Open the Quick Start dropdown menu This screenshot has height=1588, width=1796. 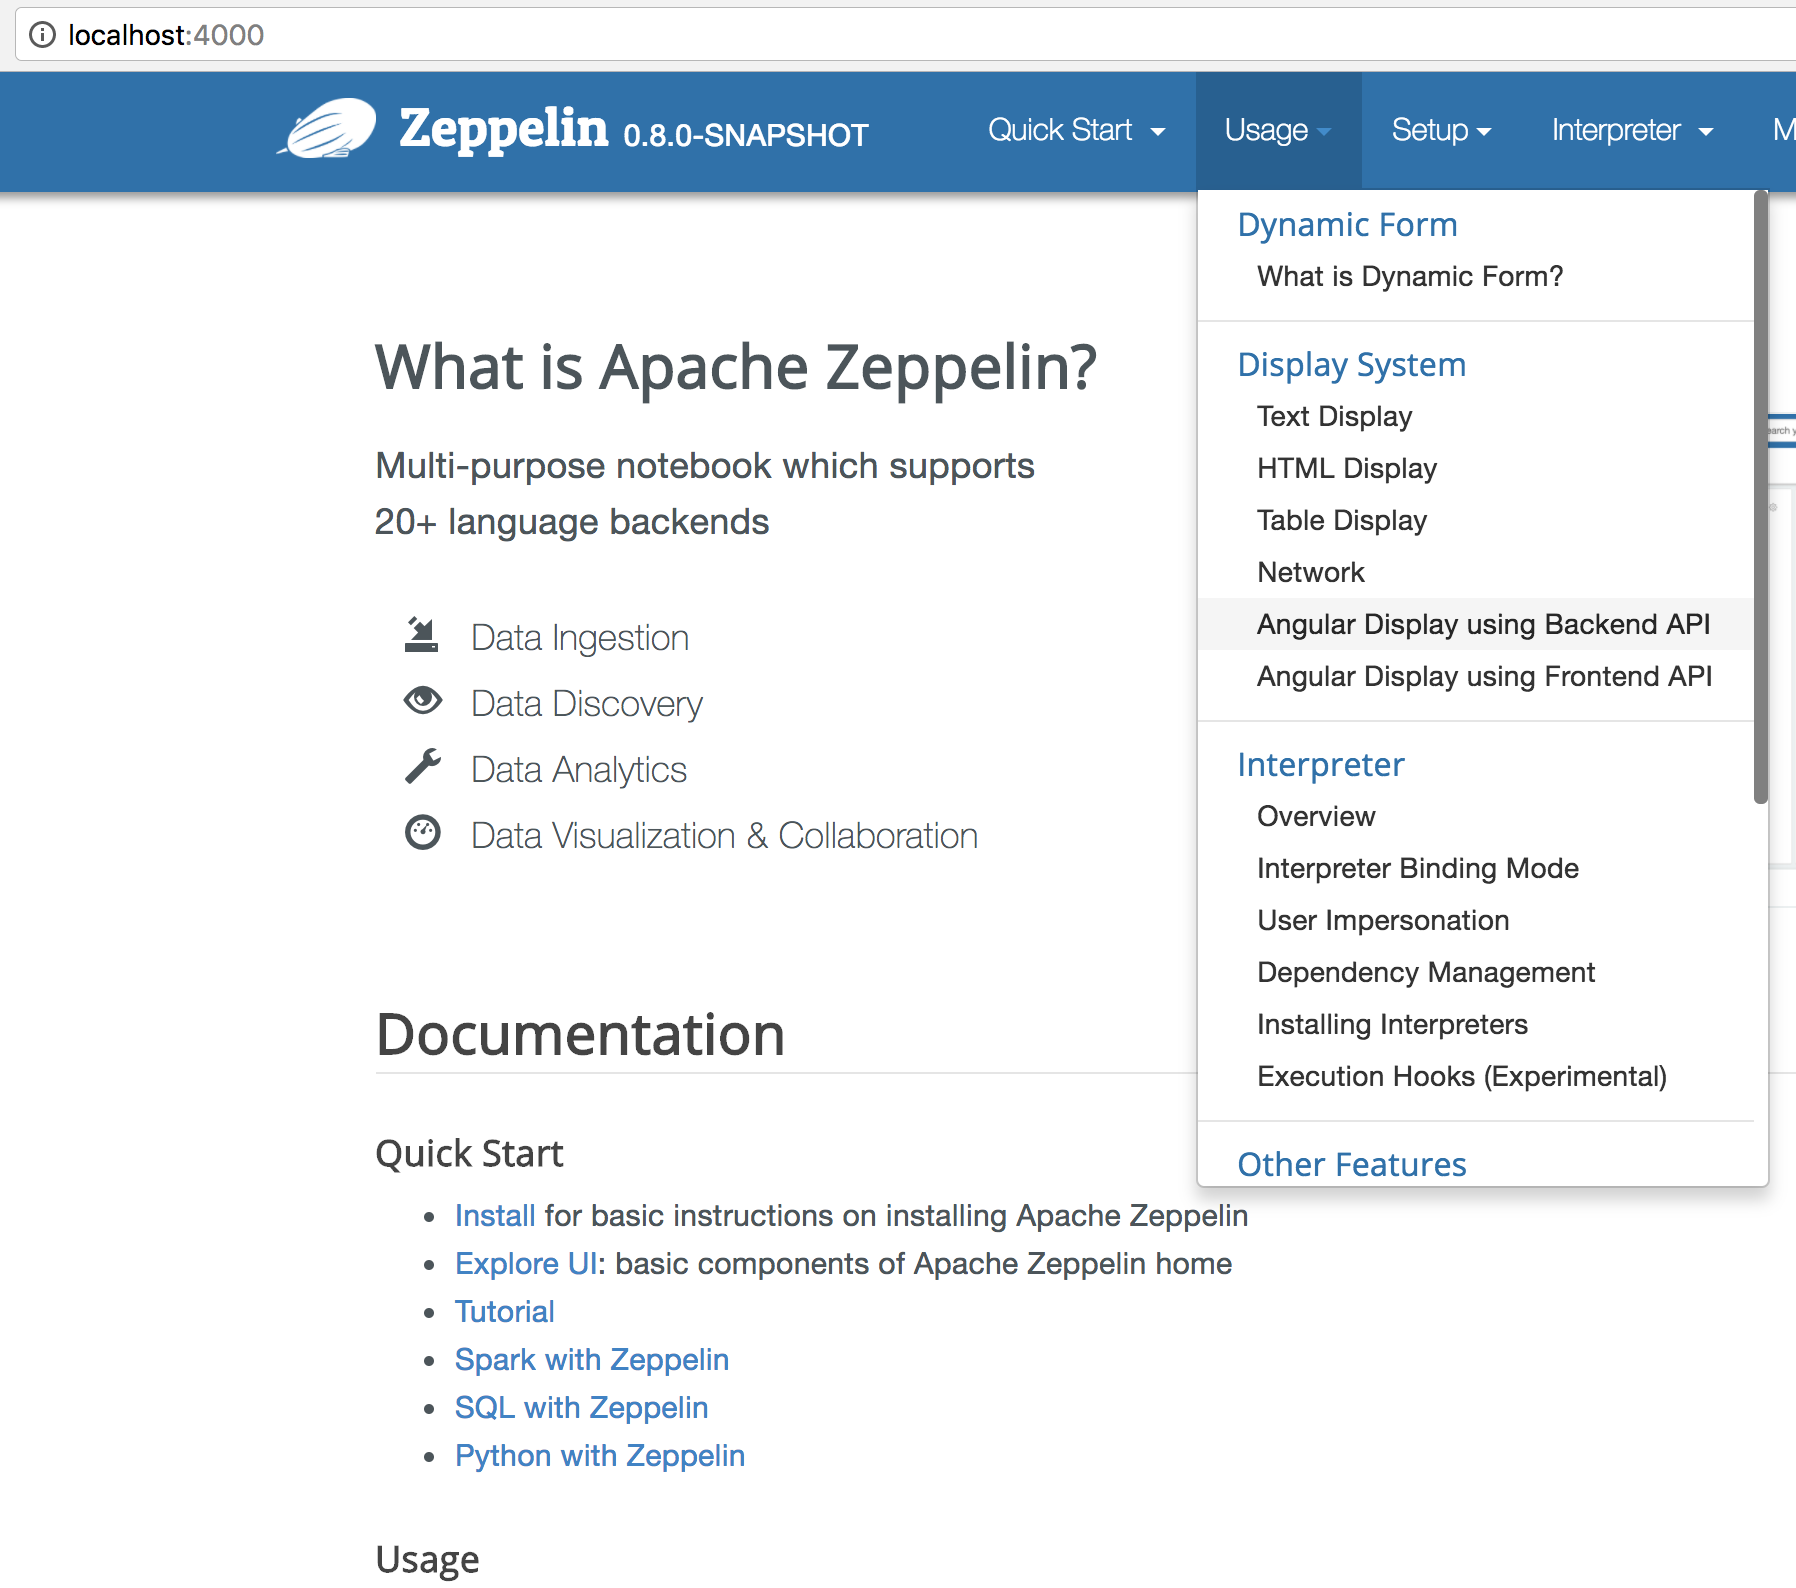(1076, 130)
